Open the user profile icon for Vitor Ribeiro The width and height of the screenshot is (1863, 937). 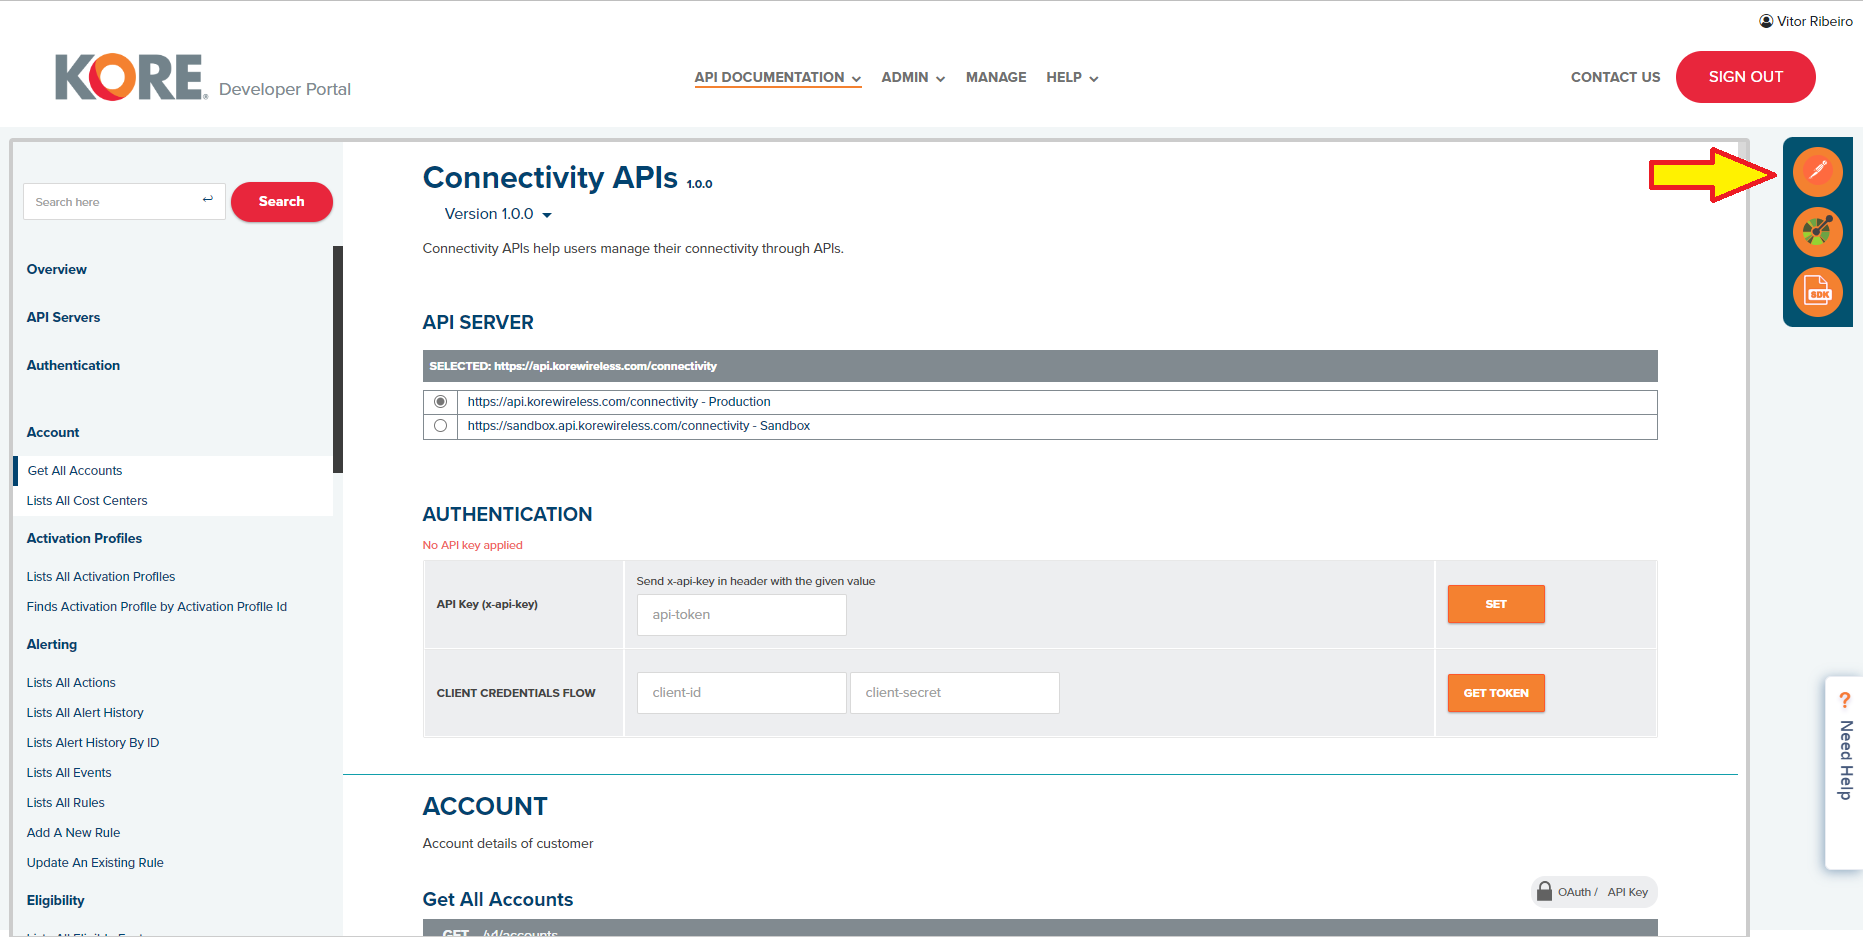click(x=1765, y=20)
